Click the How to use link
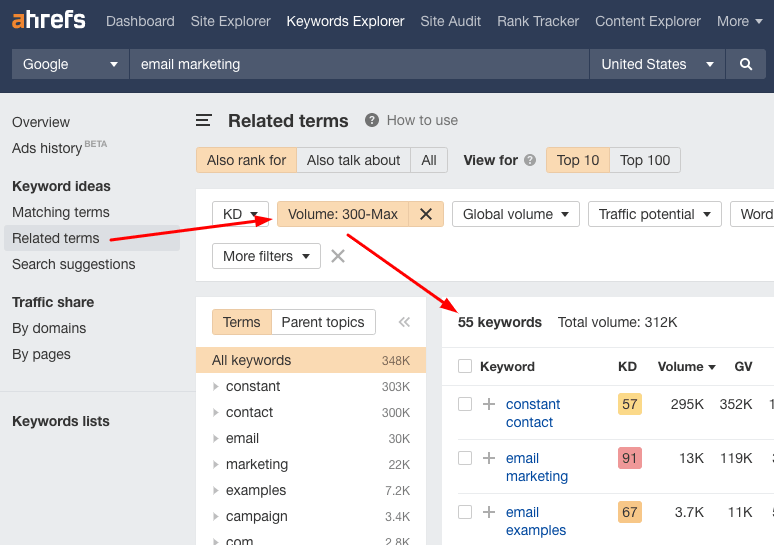774x545 pixels. click(x=422, y=120)
